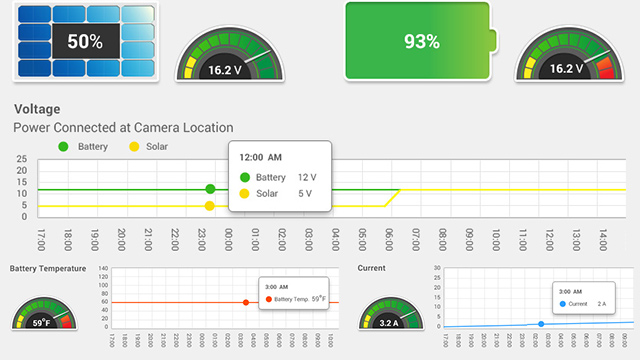The height and width of the screenshot is (360, 640).
Task: Click the Voltage section heading
Action: coord(37,109)
